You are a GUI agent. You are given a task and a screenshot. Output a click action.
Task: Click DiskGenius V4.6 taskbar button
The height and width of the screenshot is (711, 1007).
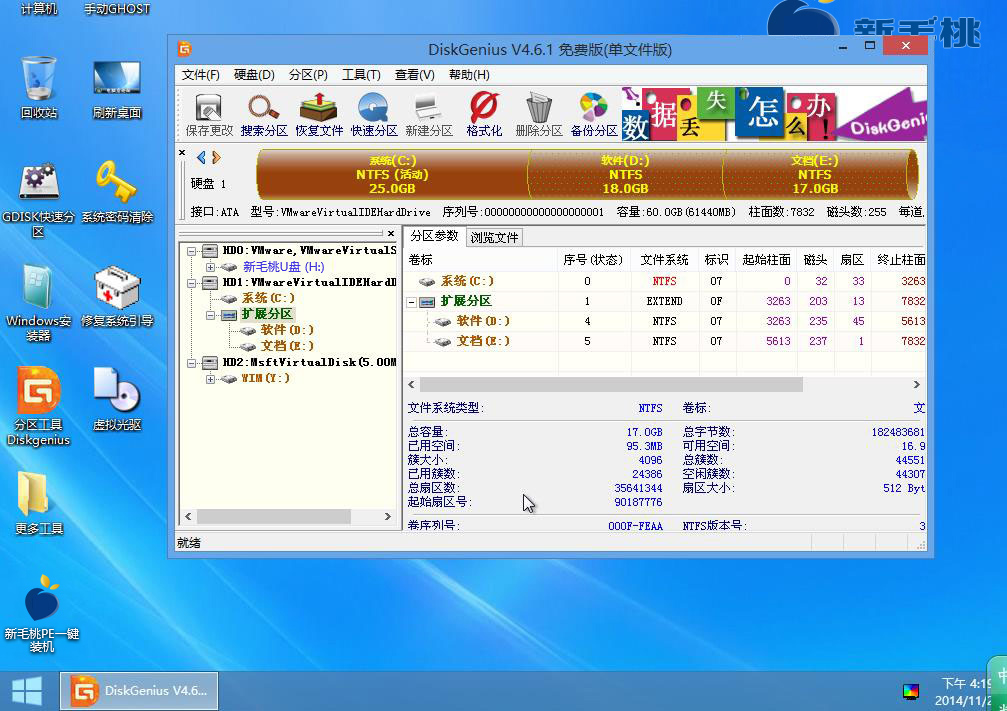pos(139,691)
